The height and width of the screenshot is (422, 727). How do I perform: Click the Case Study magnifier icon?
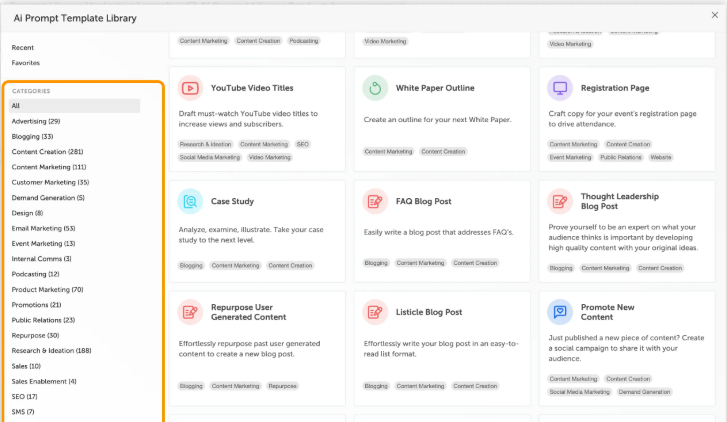(x=190, y=201)
